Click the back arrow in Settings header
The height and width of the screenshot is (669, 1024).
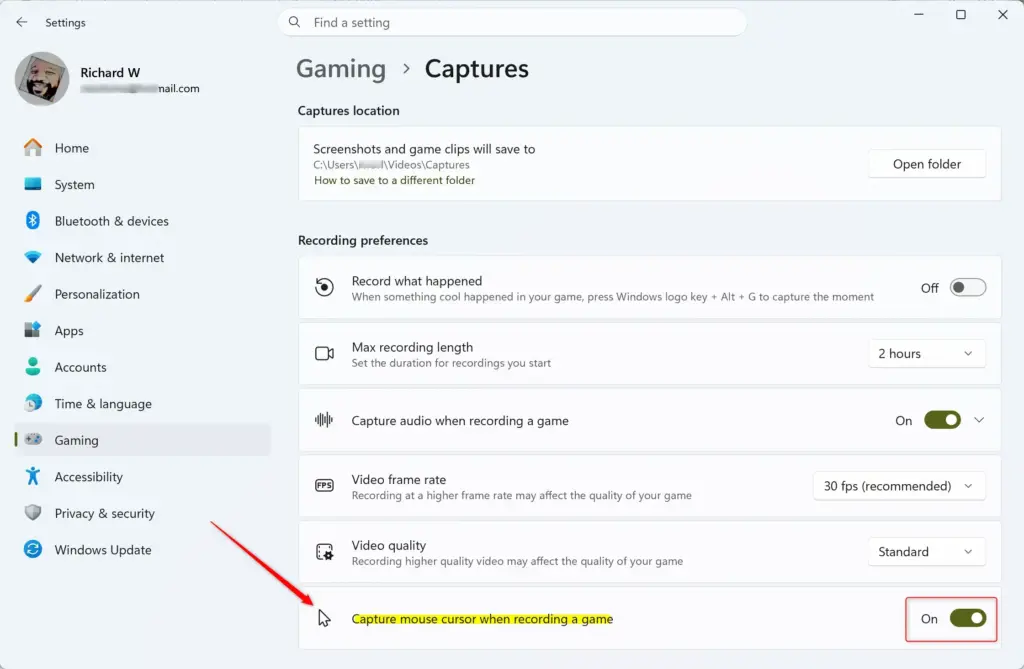point(22,22)
